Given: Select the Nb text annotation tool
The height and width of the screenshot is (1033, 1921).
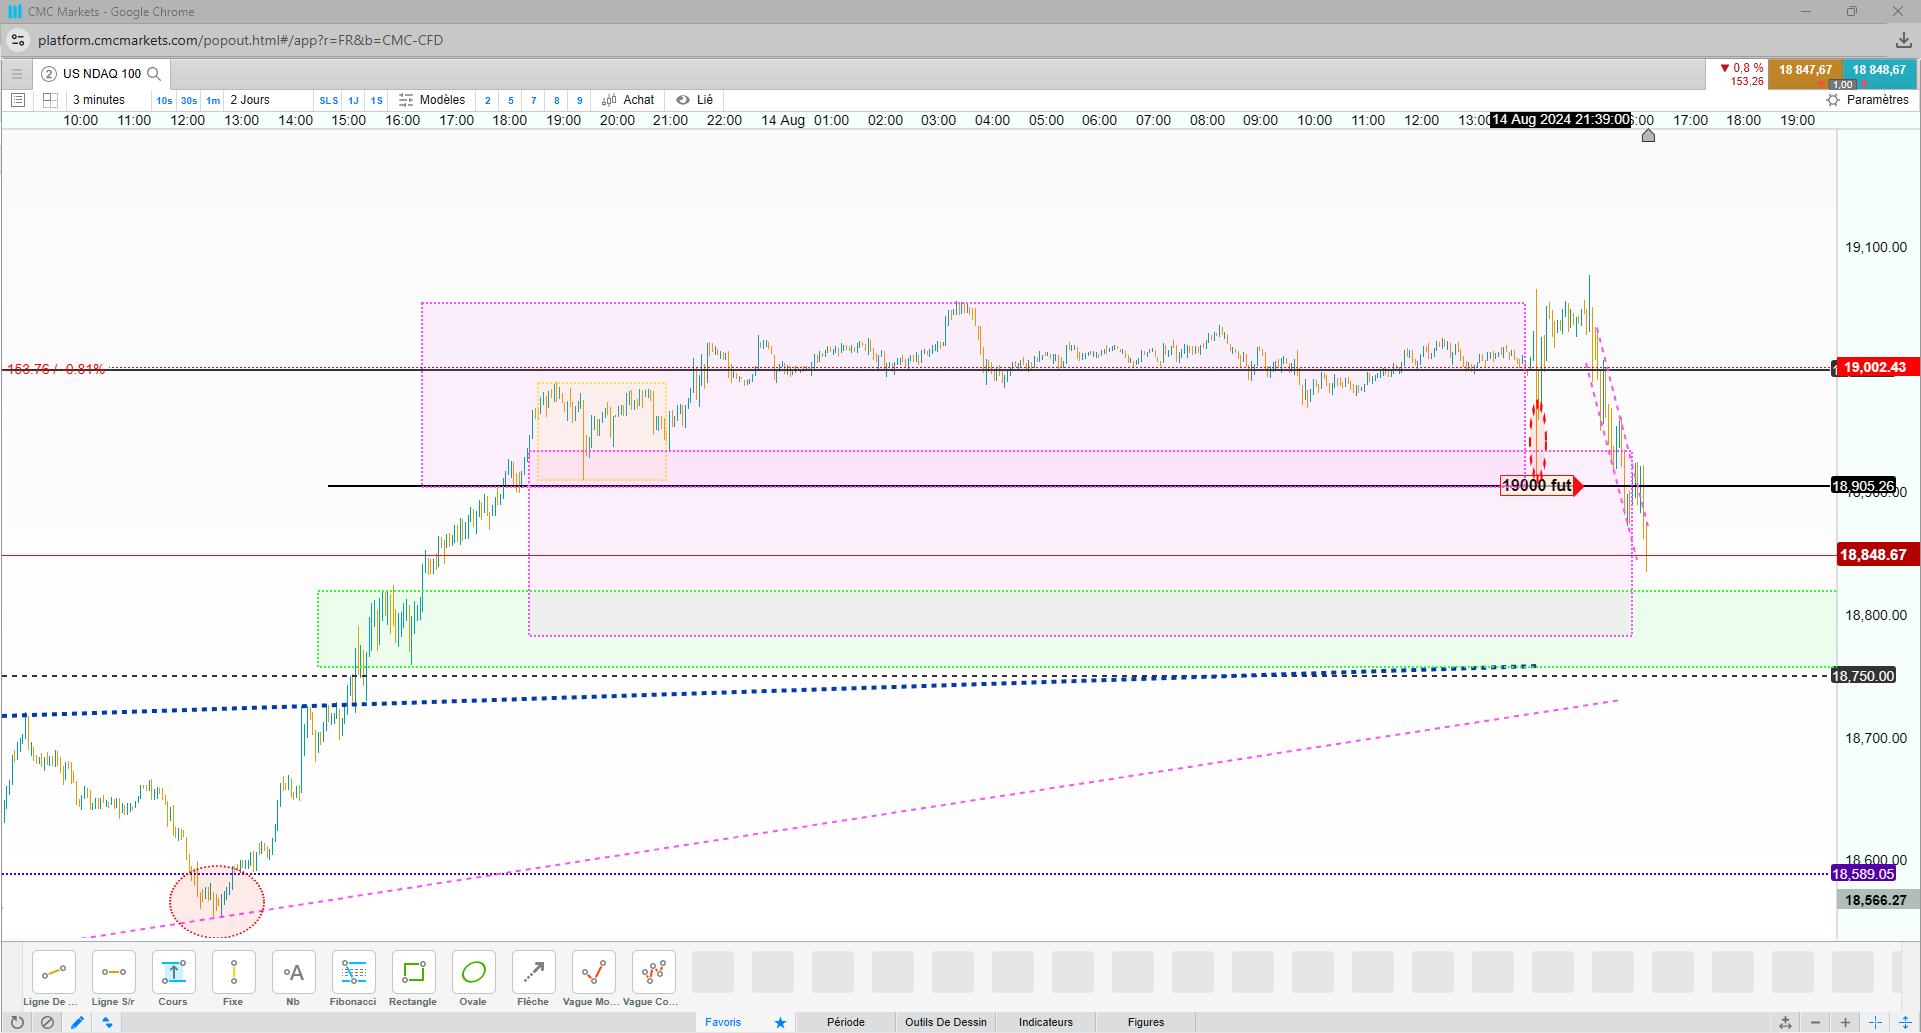Looking at the screenshot, I should click(293, 972).
